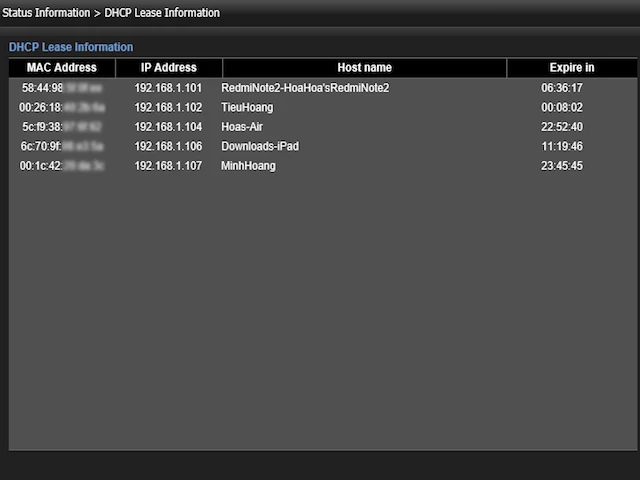640x480 pixels.
Task: Click the MAC Address column header
Action: 62,68
